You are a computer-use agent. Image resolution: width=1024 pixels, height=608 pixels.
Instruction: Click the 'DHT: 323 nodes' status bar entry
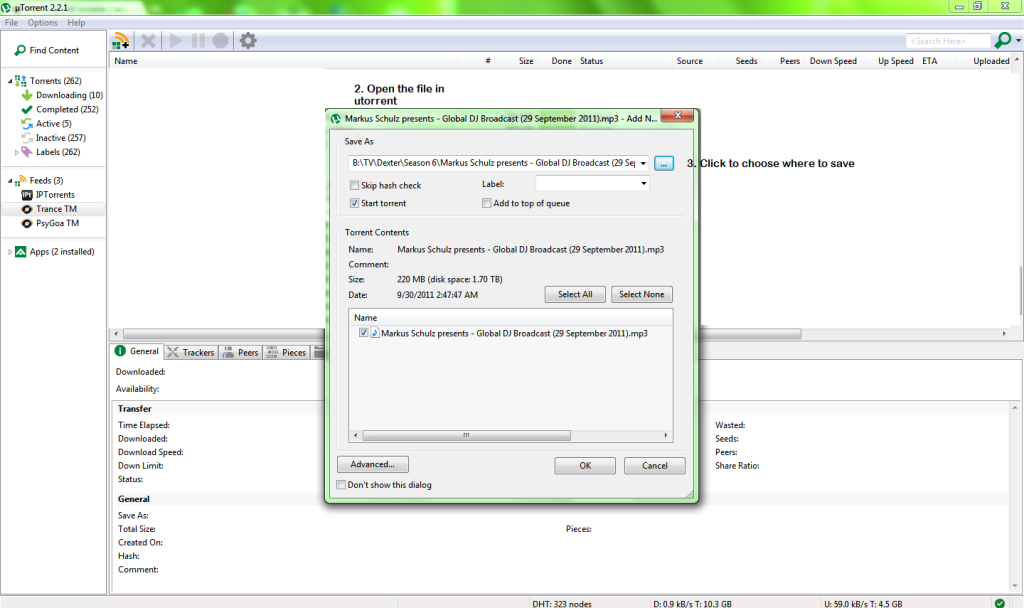[x=562, y=604]
